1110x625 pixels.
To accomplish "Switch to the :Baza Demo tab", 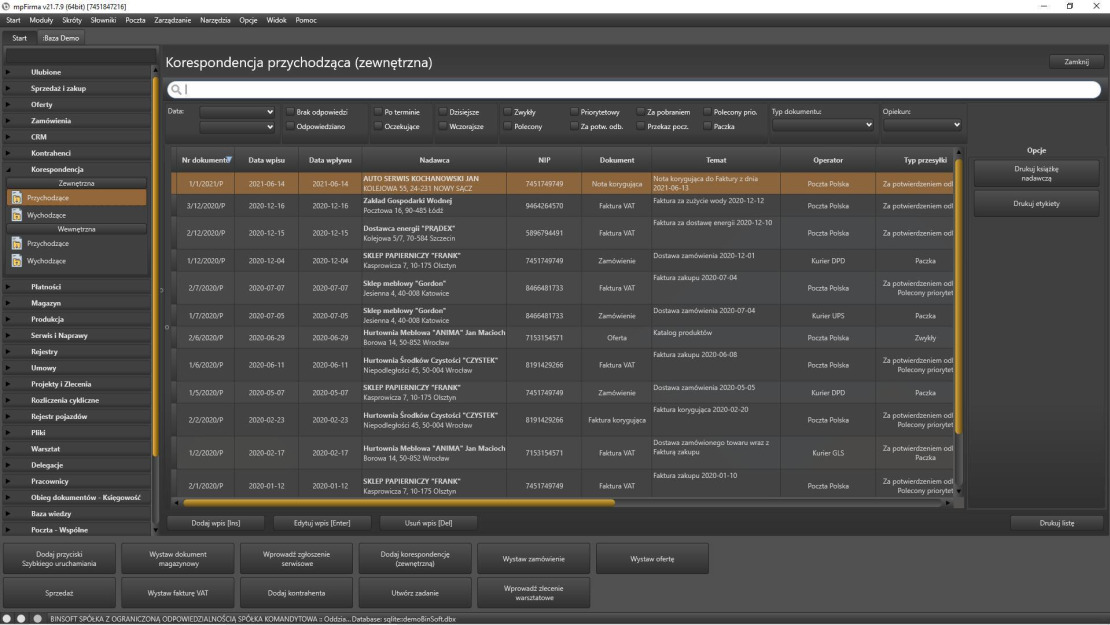I will (x=61, y=38).
